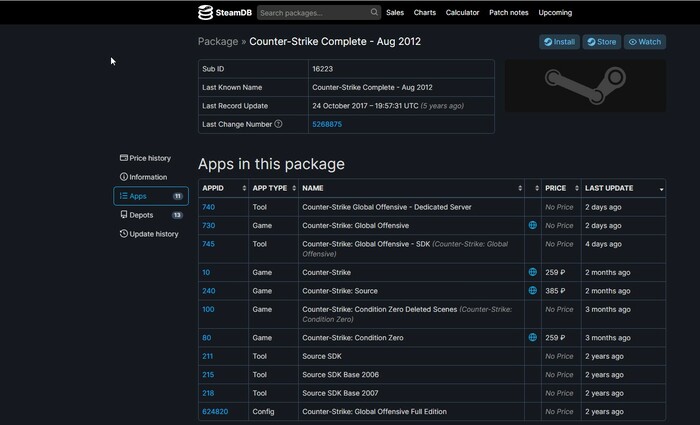Open app ID 211 link
The image size is (700, 425).
[x=207, y=356]
